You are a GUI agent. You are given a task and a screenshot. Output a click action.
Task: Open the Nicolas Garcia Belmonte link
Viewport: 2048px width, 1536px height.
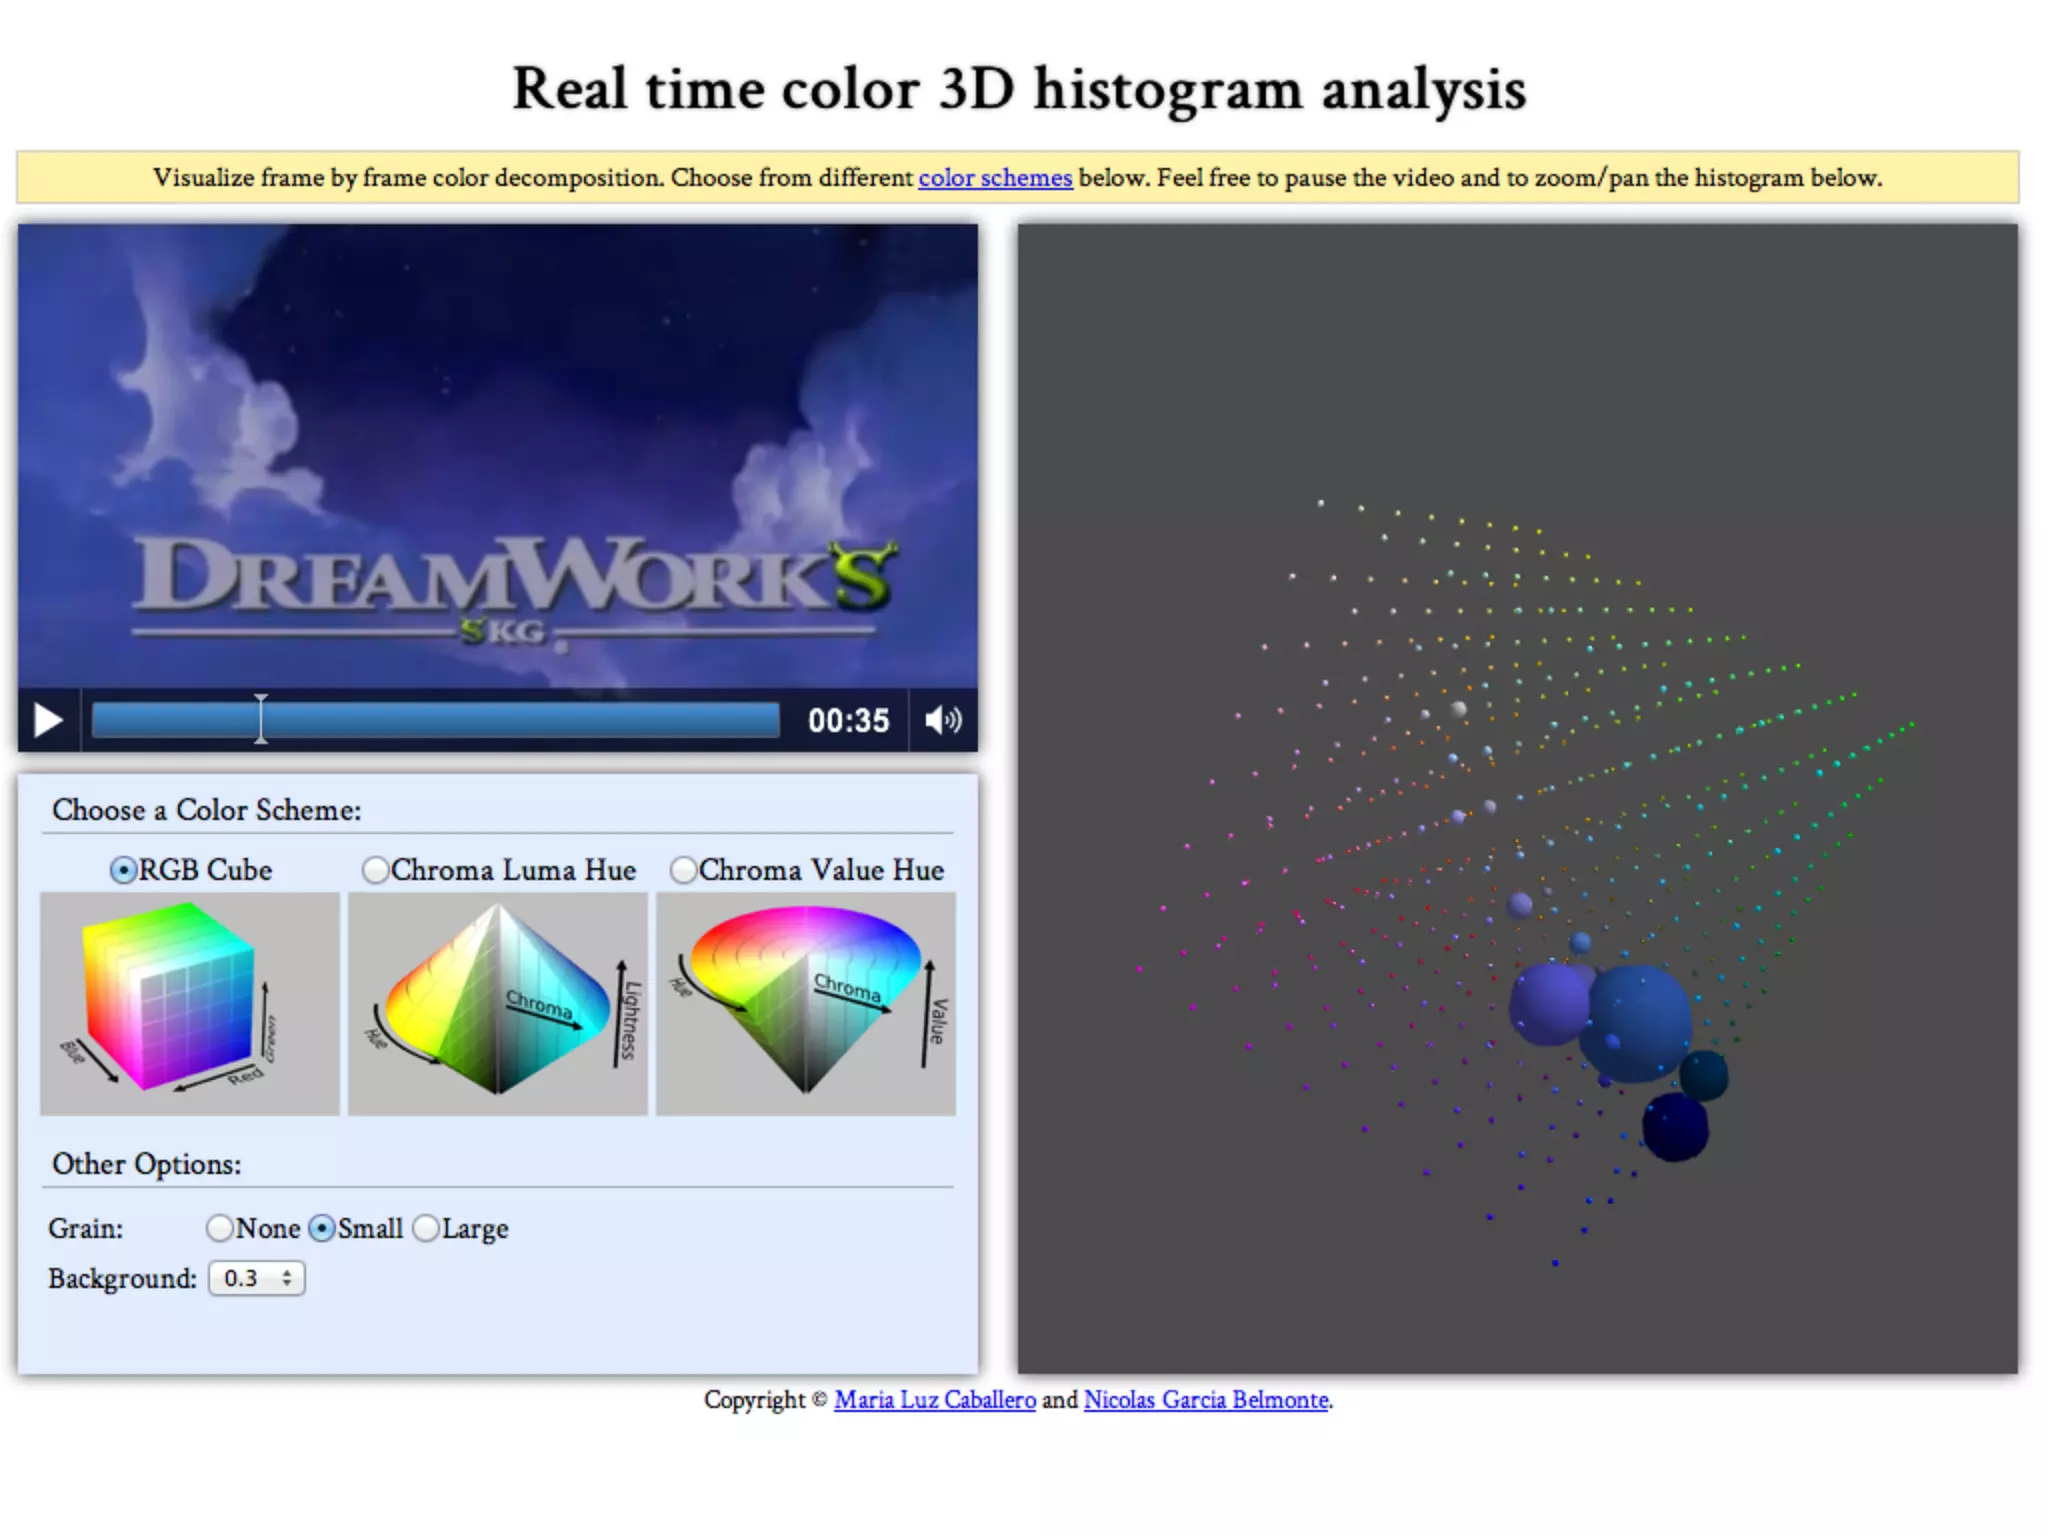pos(1206,1400)
